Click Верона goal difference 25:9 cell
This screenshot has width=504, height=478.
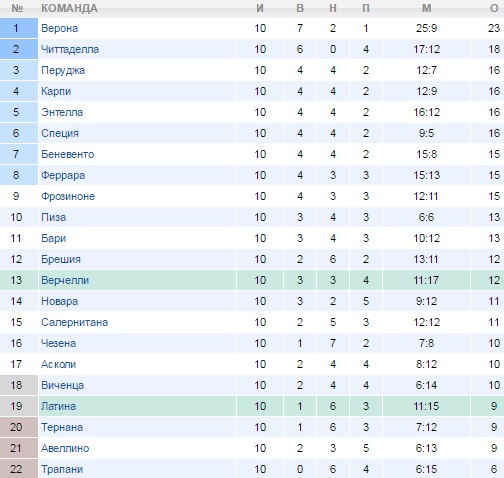tap(426, 28)
